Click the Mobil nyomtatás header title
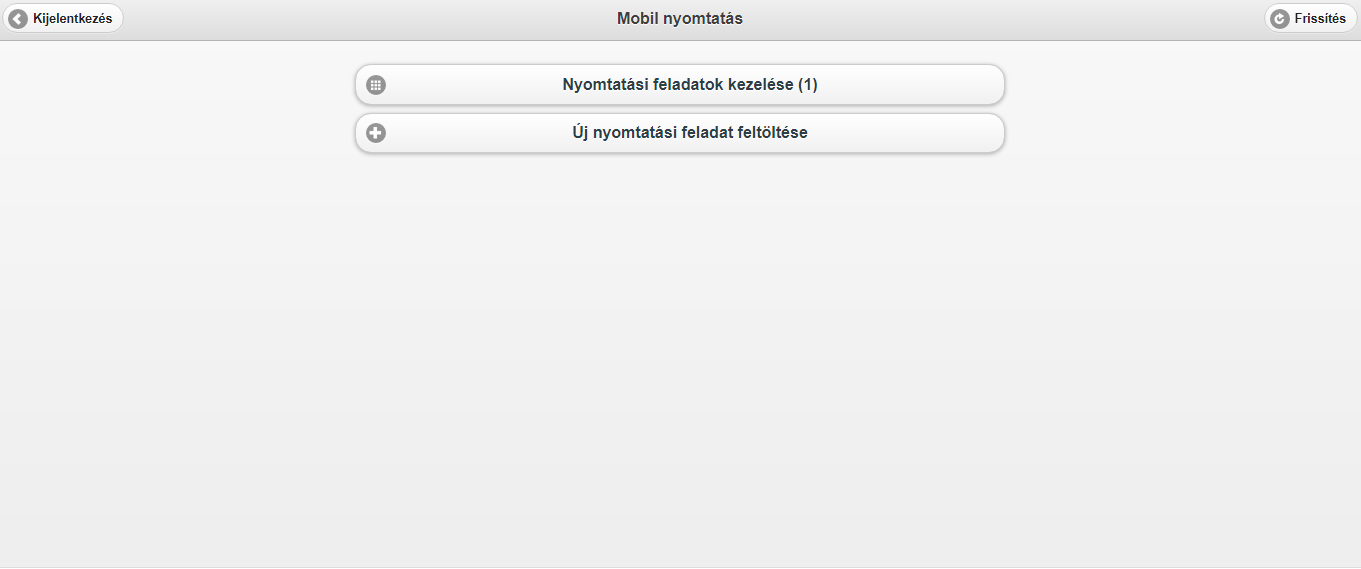The height and width of the screenshot is (569, 1361). tap(680, 19)
